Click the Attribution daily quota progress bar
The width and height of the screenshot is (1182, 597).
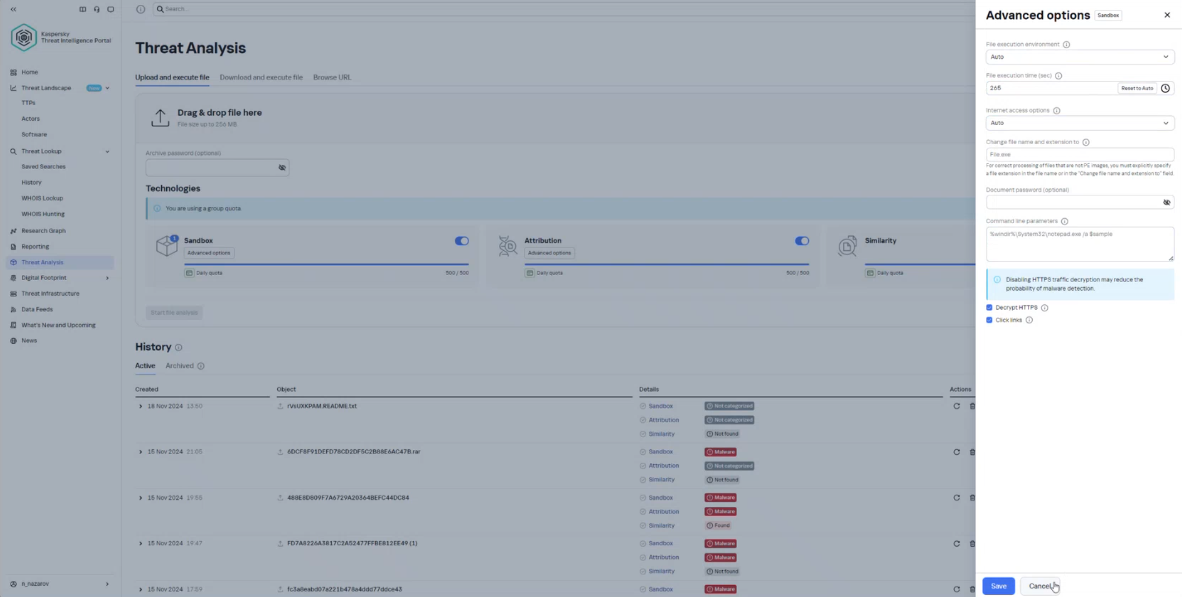point(667,265)
